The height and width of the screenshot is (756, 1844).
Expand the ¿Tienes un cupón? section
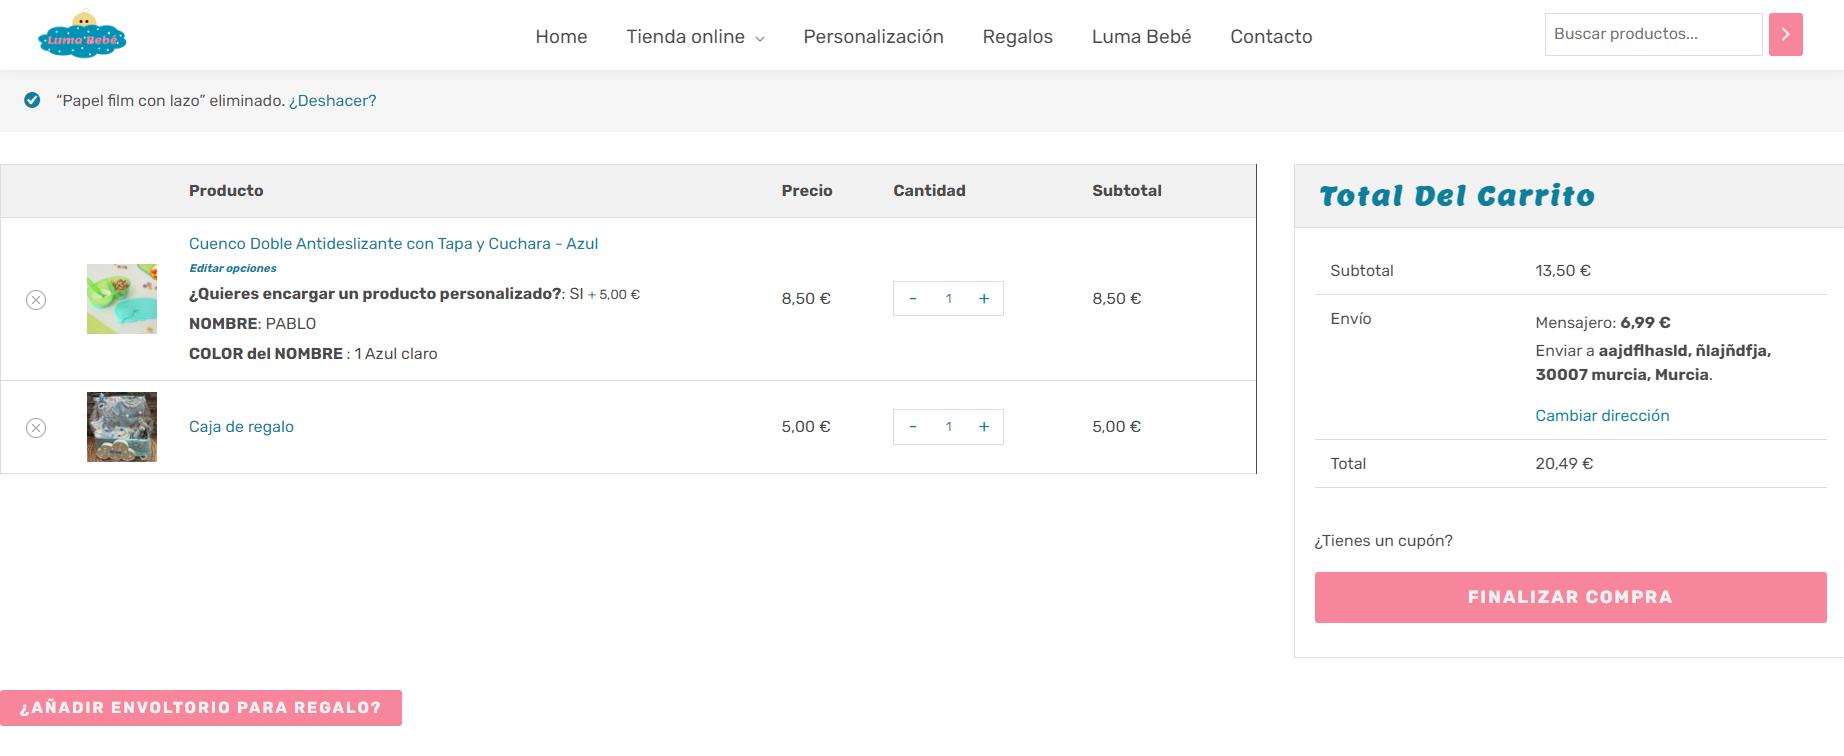coord(1383,541)
